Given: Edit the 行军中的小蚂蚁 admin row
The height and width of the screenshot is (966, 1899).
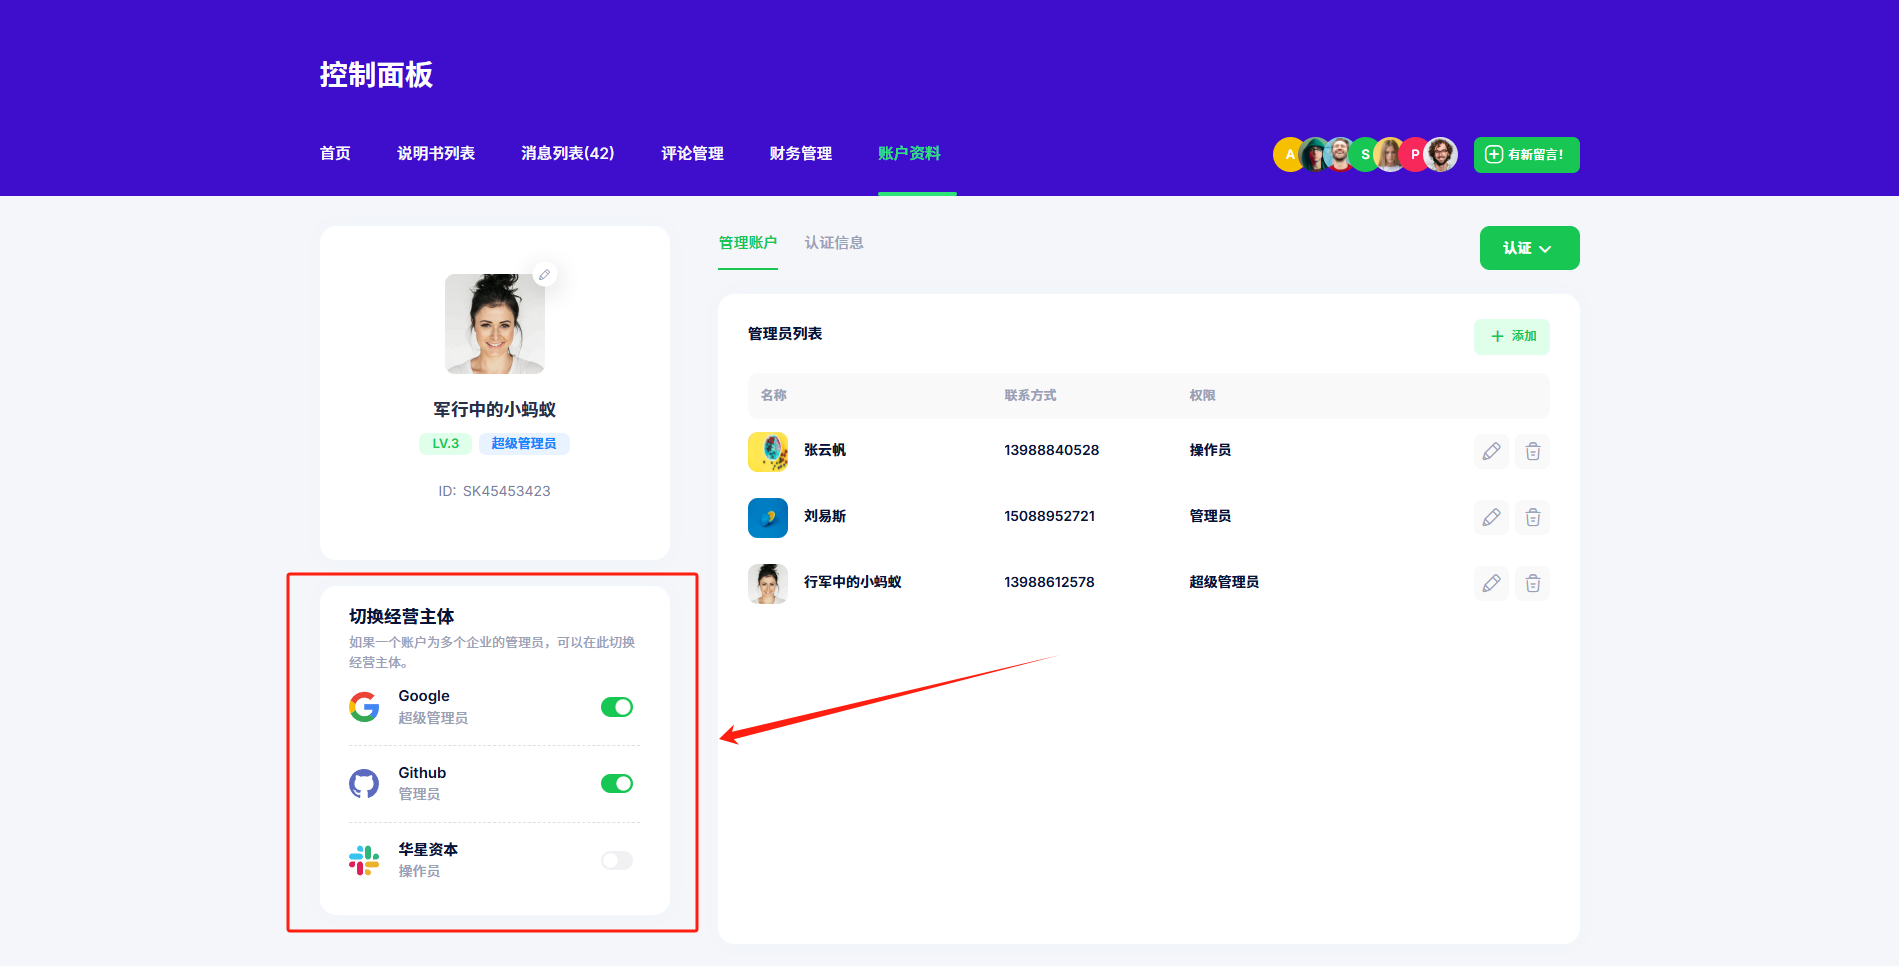Looking at the screenshot, I should click(x=1491, y=584).
